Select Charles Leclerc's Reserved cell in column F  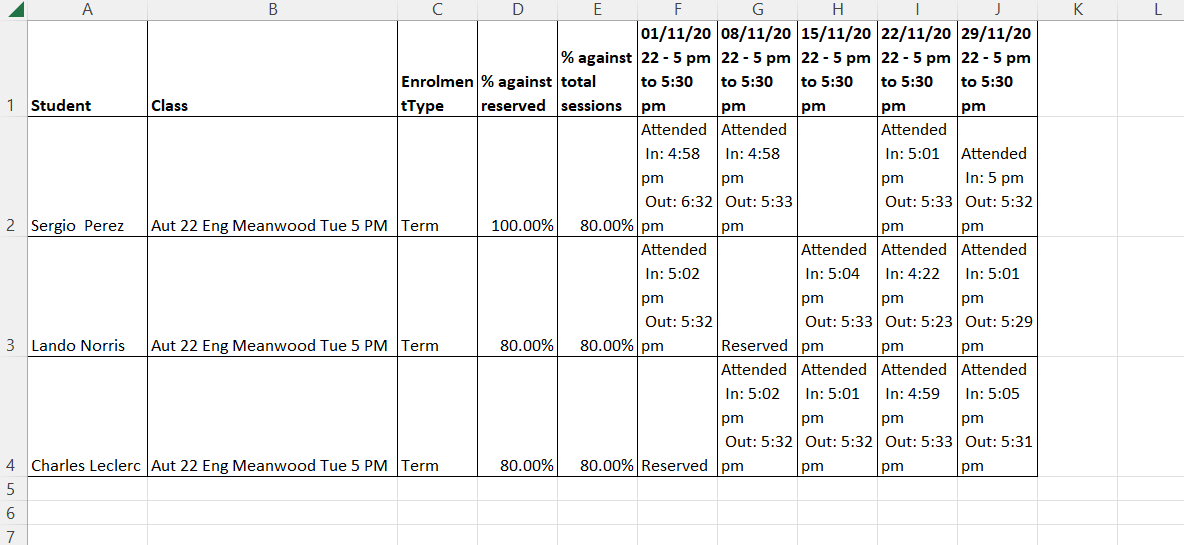677,417
